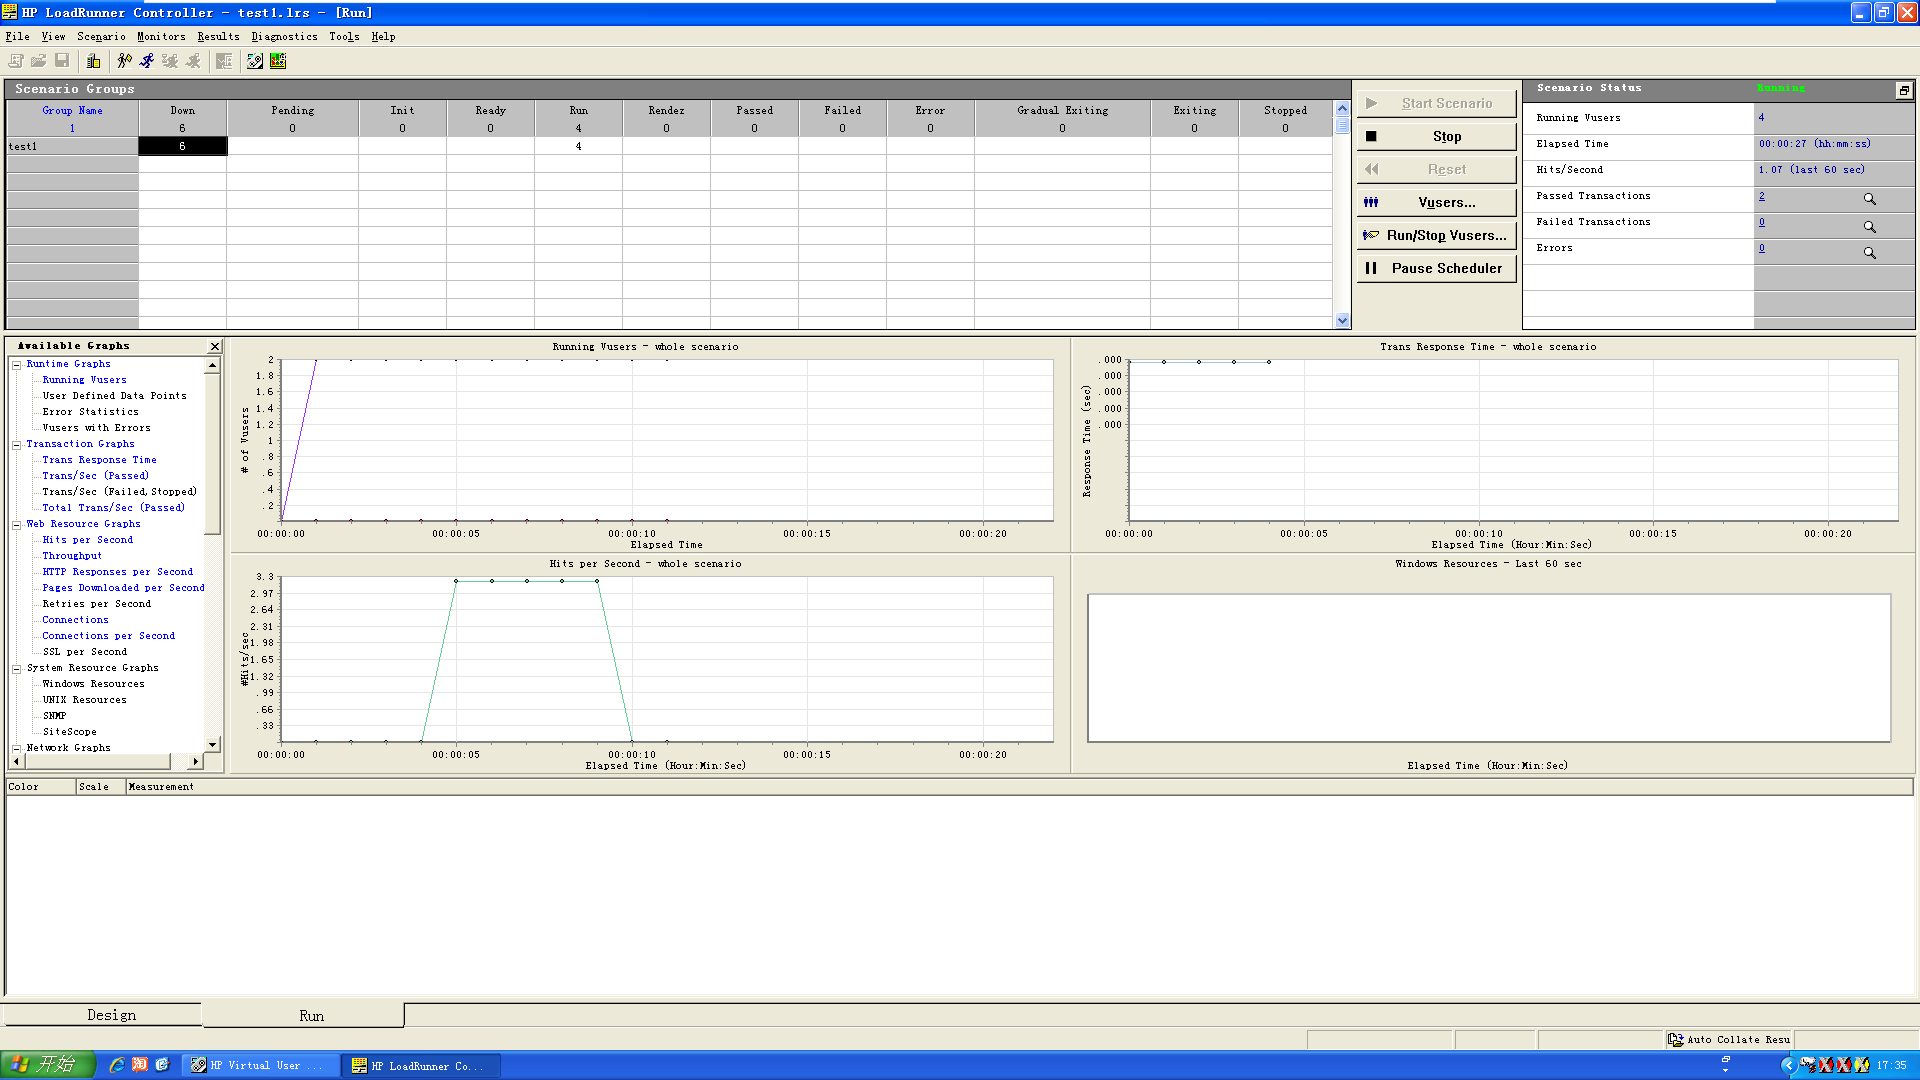Click the blue Run Vusers runner icon

[x=147, y=61]
